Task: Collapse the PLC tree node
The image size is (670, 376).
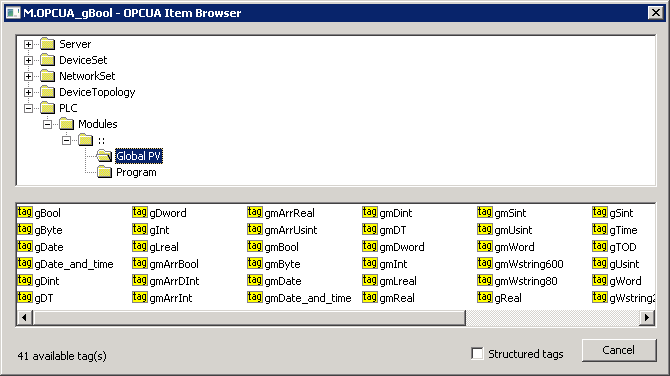Action: pyautogui.click(x=28, y=108)
